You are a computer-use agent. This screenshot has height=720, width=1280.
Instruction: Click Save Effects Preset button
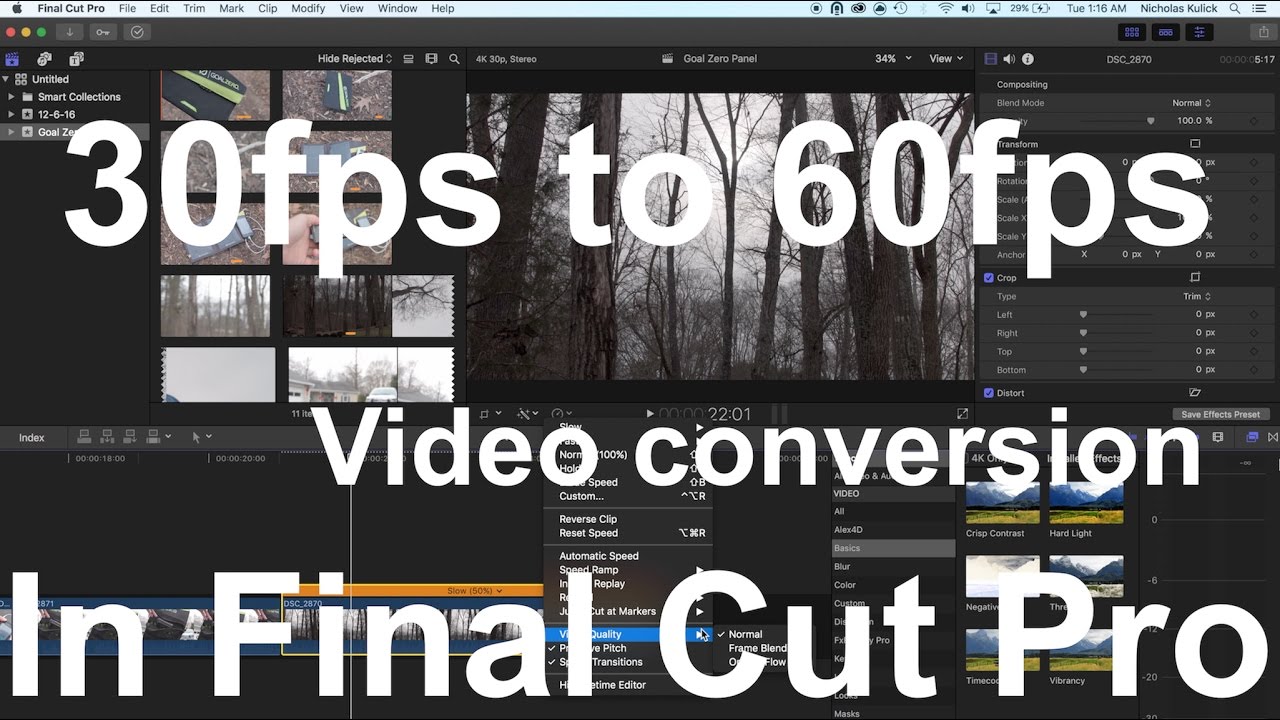click(1220, 414)
